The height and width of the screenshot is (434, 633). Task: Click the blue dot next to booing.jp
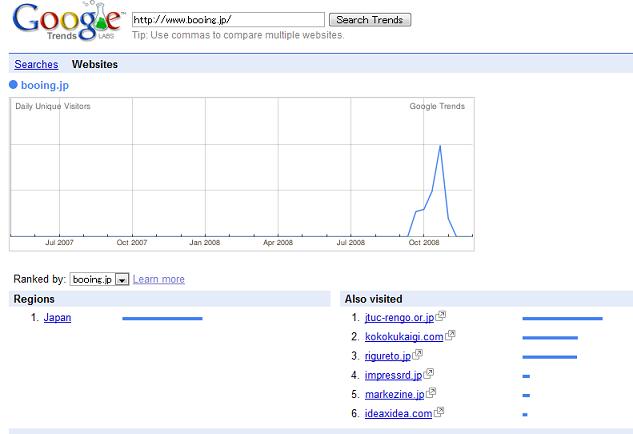tap(13, 85)
